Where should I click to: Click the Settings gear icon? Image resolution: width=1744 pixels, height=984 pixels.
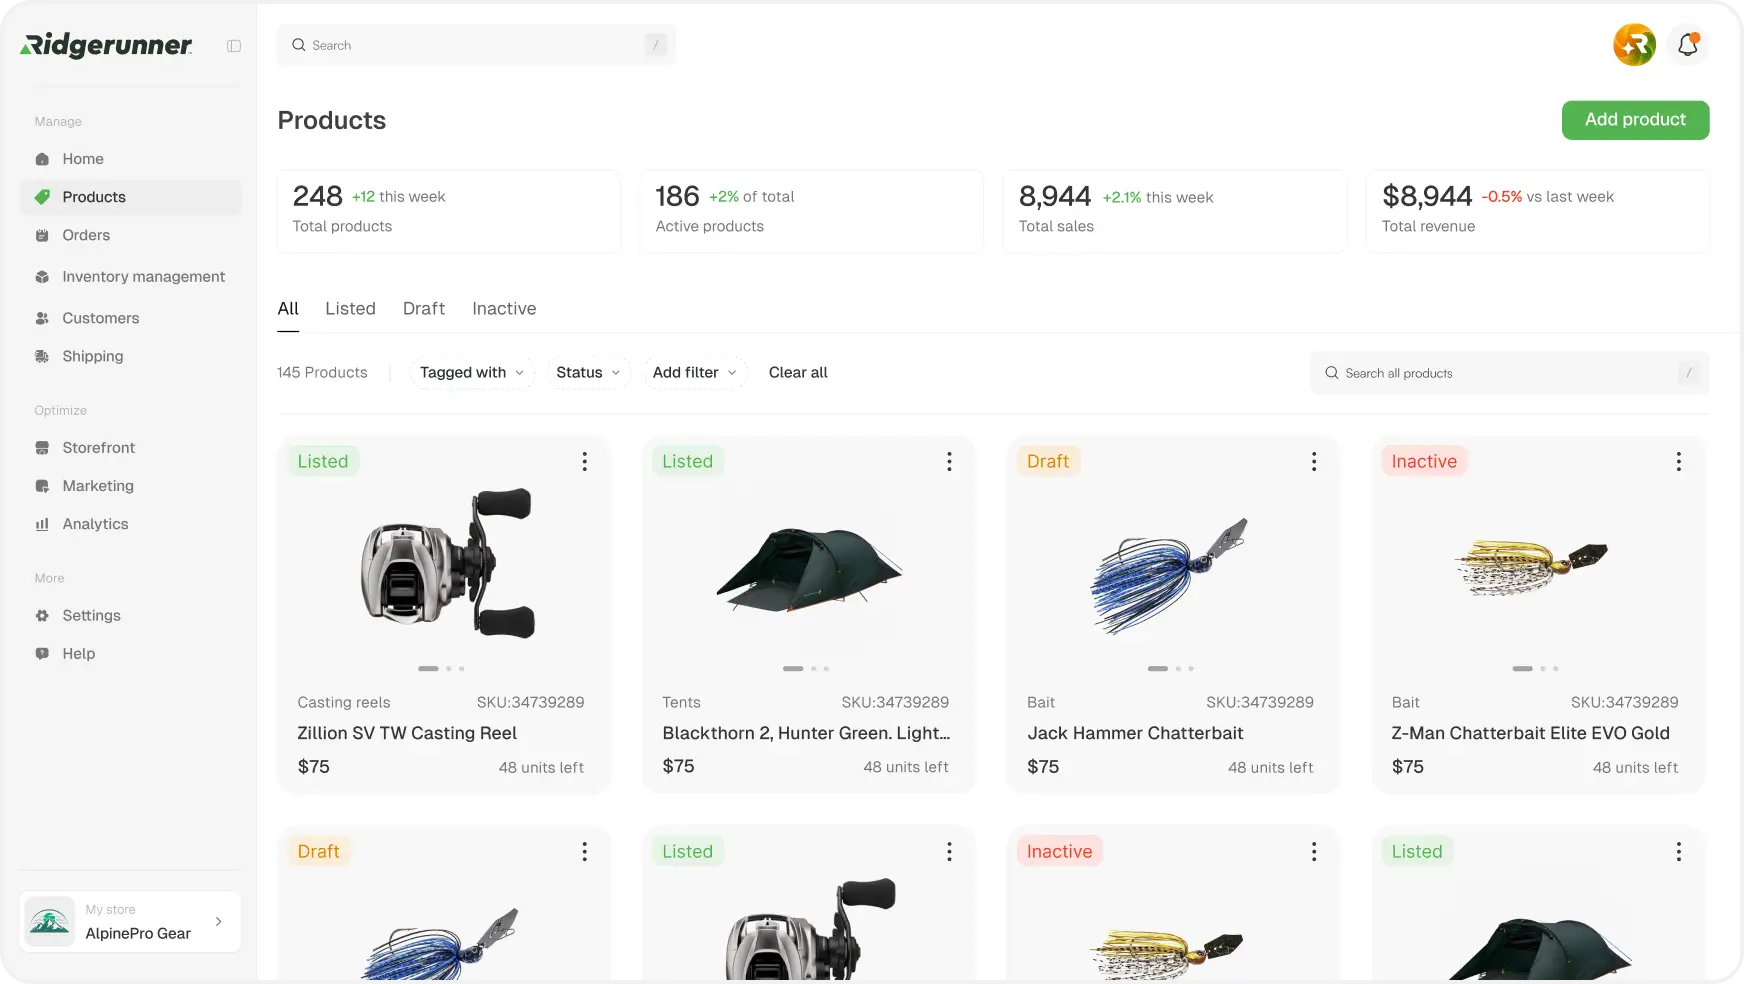point(42,616)
